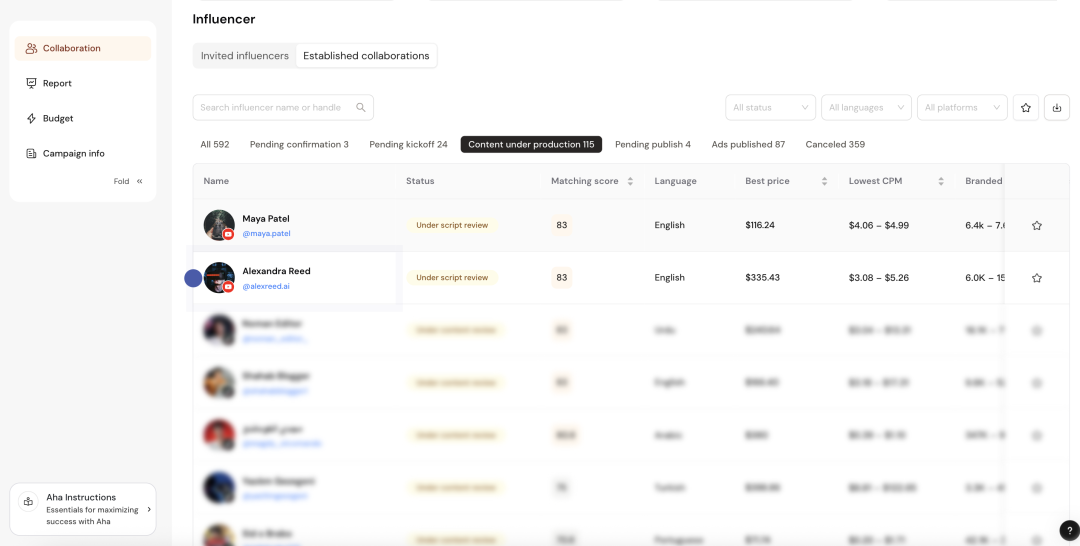Image resolution: width=1080 pixels, height=546 pixels.
Task: Click the download export icon button
Action: [1057, 107]
